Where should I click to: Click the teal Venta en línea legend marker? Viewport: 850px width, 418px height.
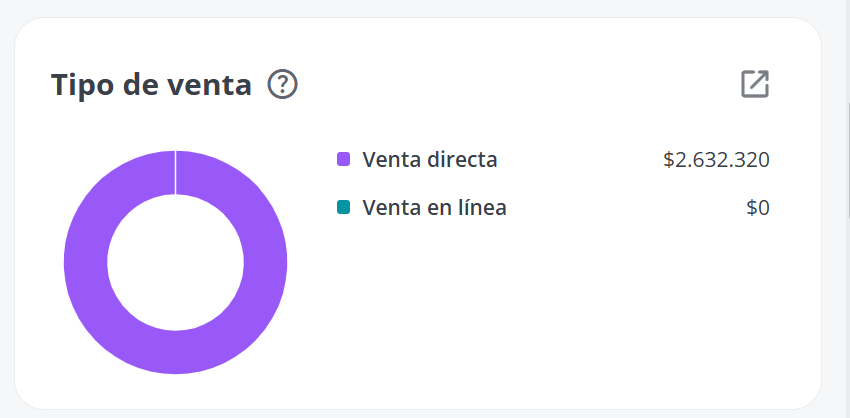point(343,207)
